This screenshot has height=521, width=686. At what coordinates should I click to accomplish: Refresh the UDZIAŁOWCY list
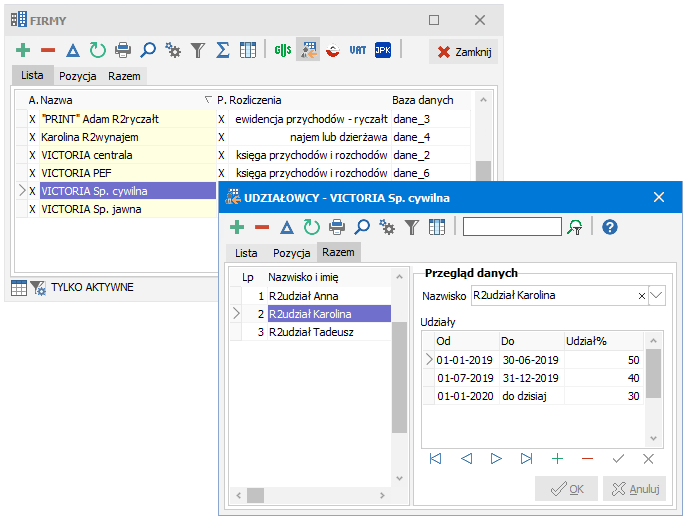point(312,227)
